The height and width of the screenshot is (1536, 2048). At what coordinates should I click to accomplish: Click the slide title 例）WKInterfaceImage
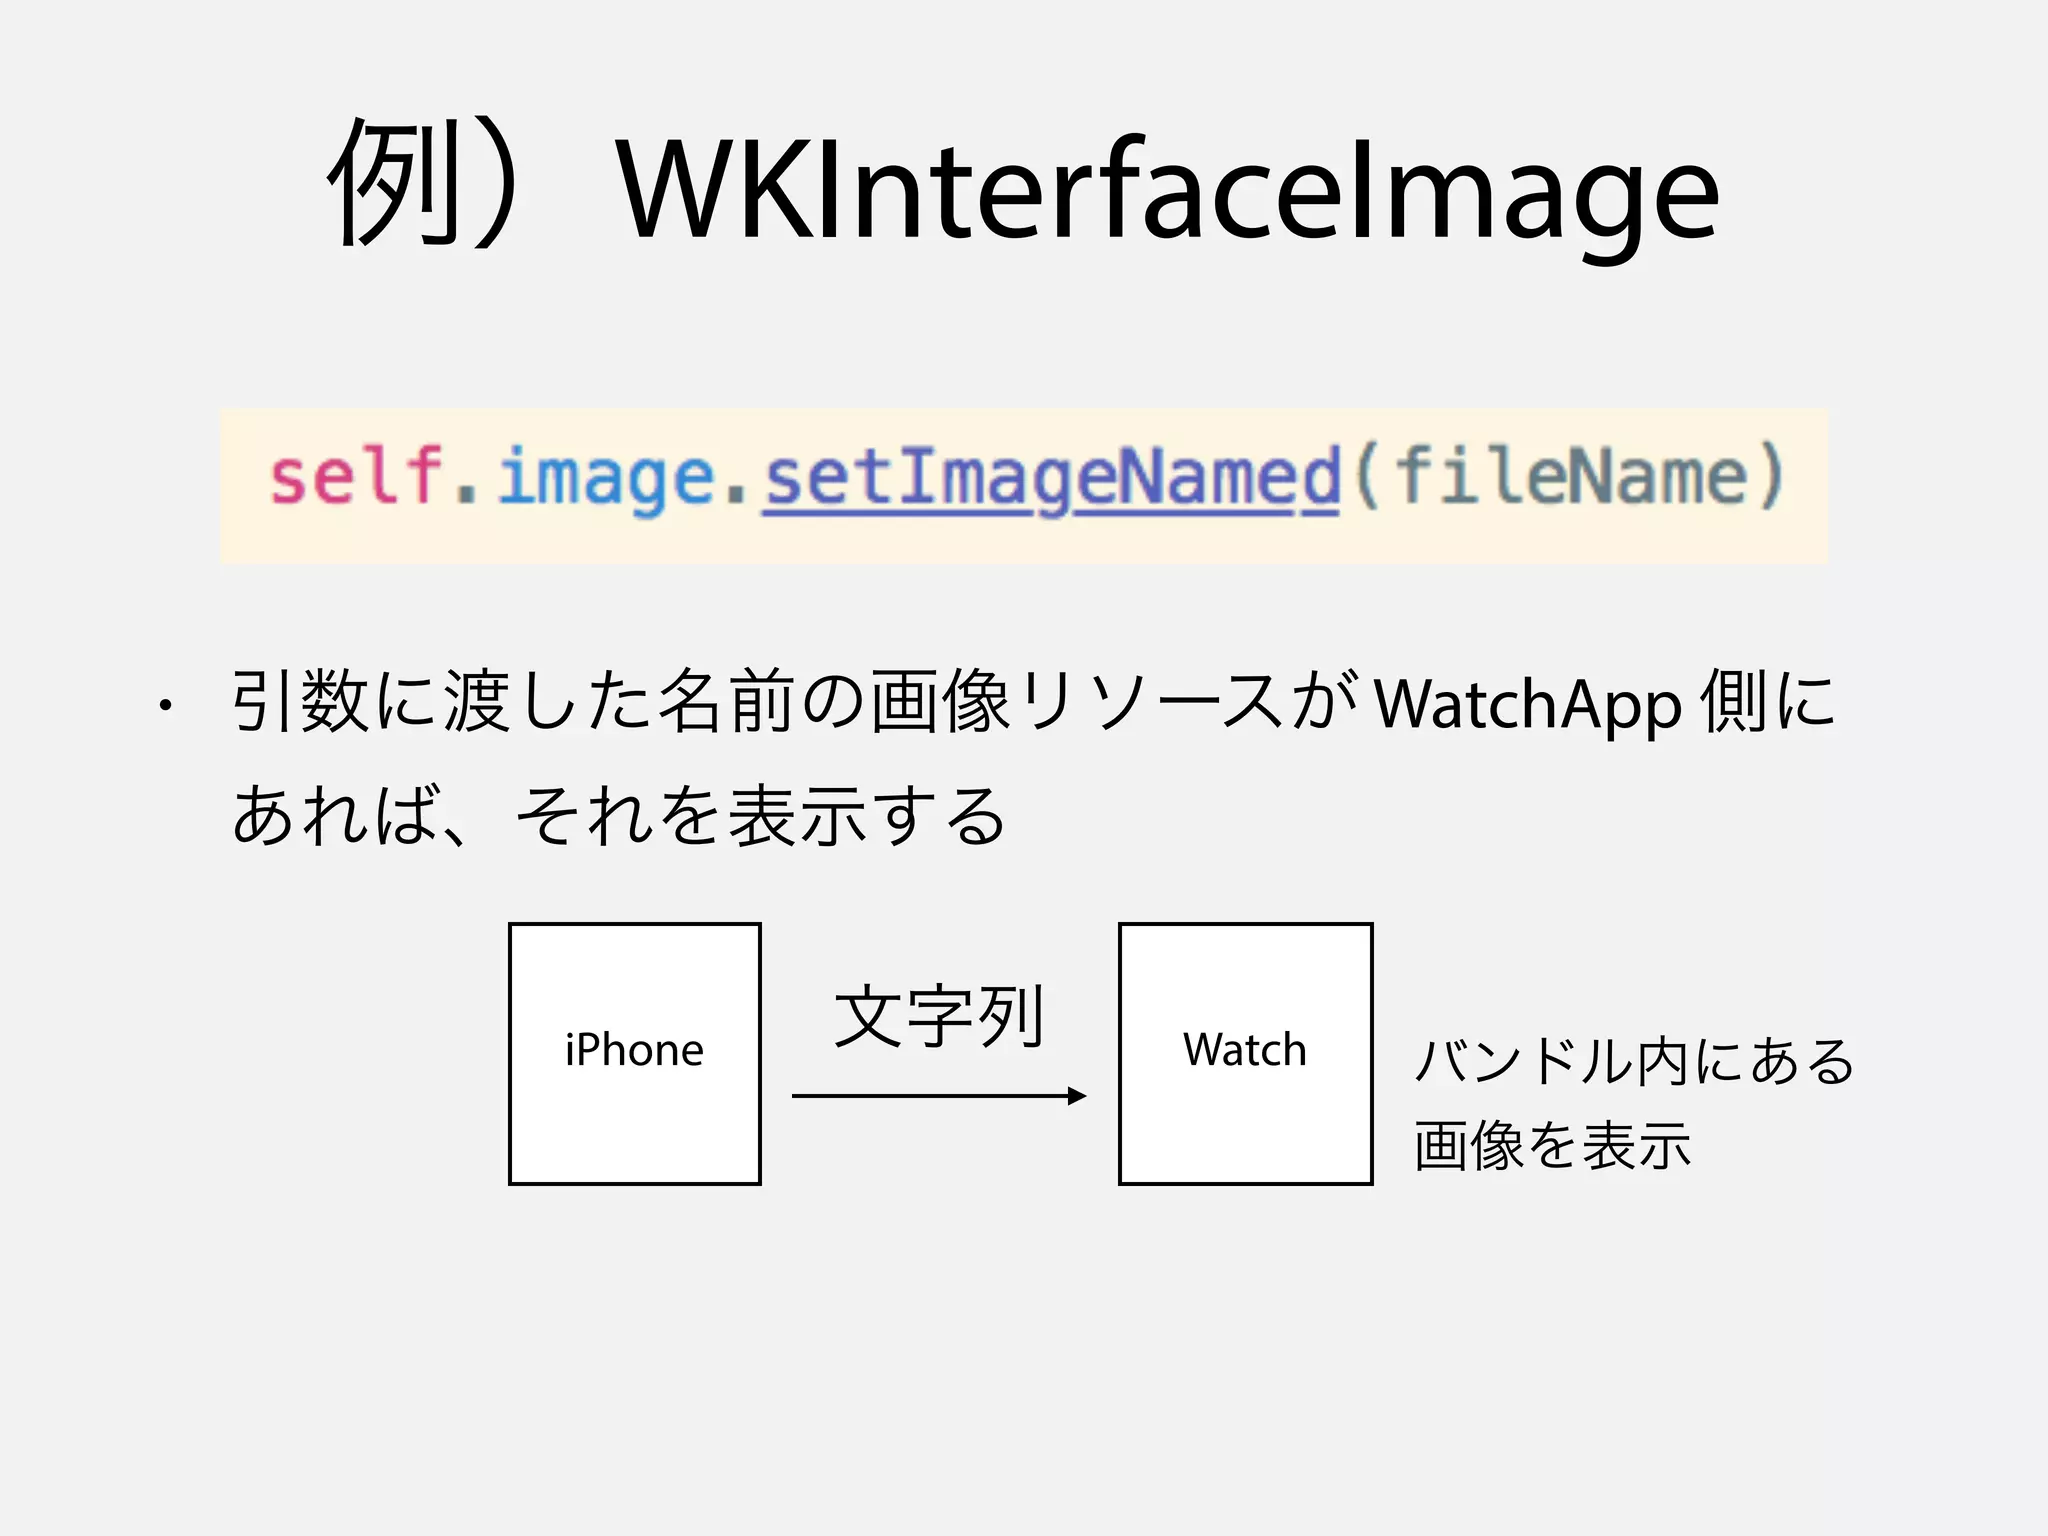(1023, 188)
